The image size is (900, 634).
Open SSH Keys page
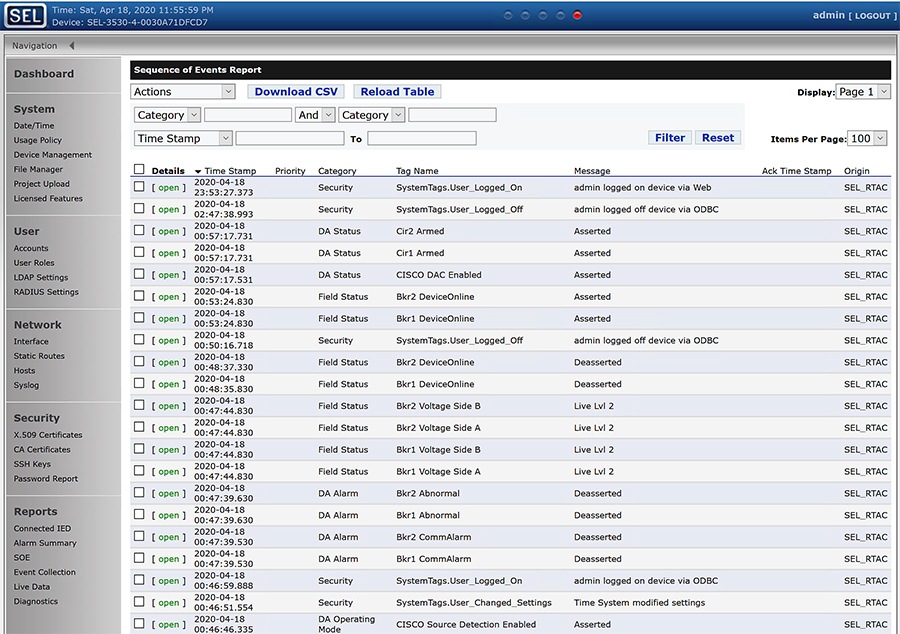coord(32,464)
